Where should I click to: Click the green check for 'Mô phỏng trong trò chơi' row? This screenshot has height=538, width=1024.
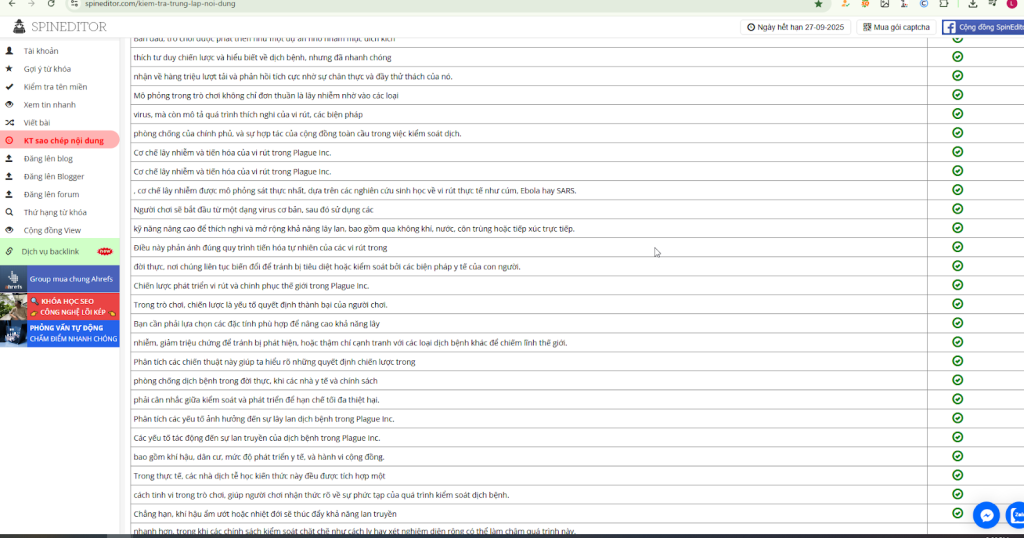(x=957, y=95)
